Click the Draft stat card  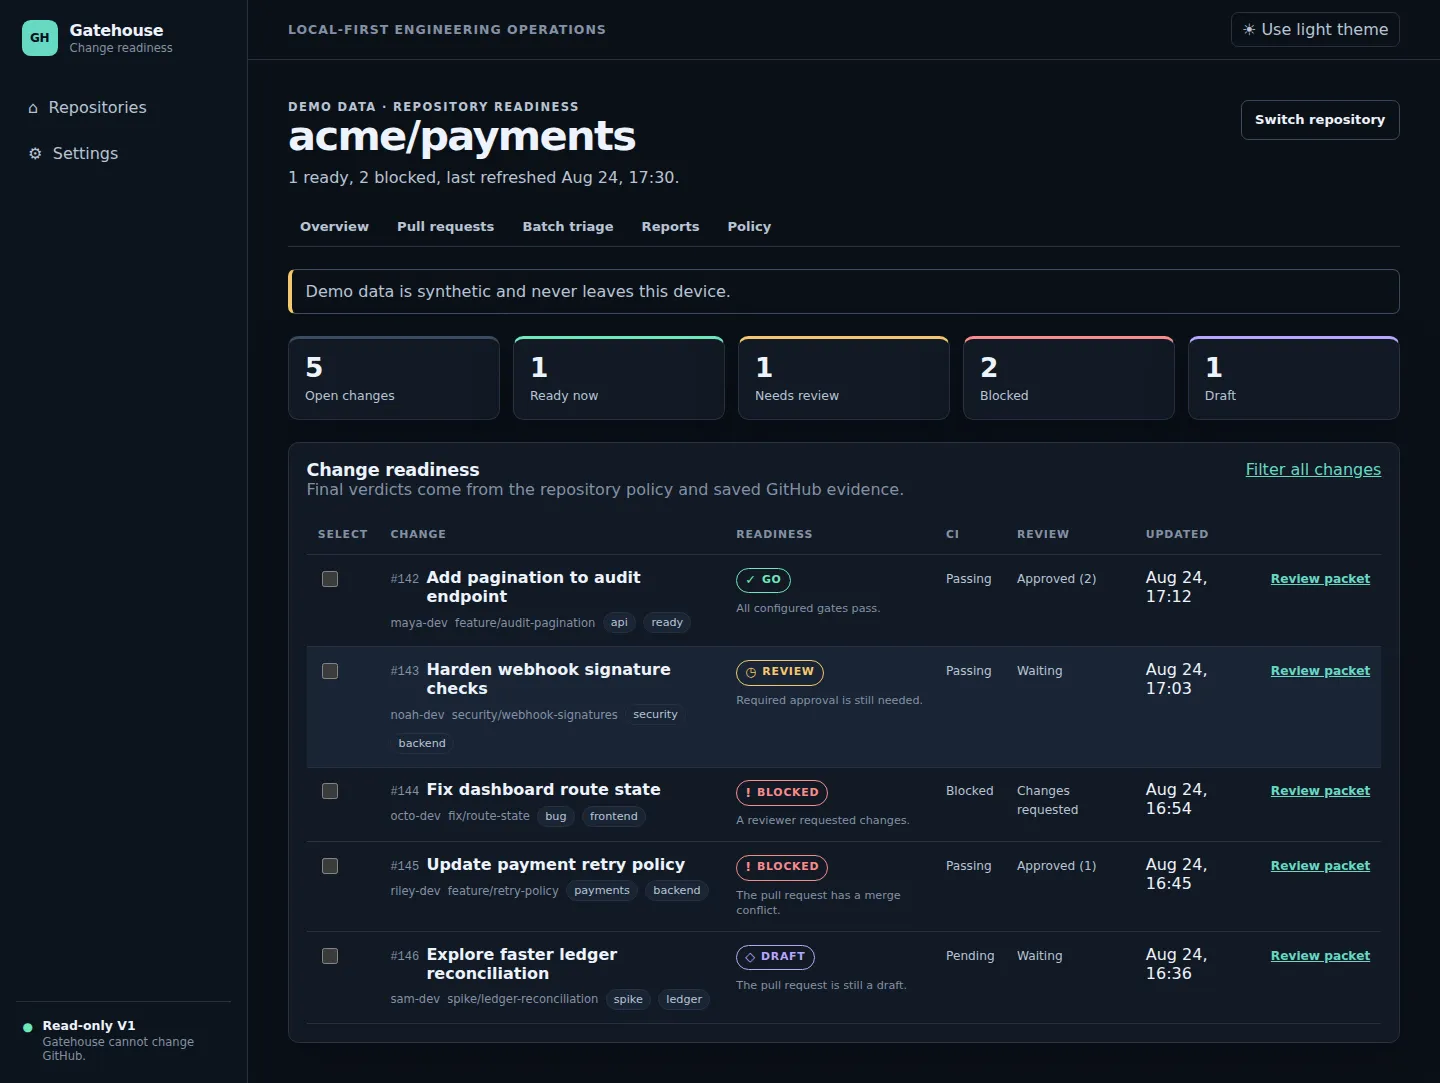(x=1294, y=378)
